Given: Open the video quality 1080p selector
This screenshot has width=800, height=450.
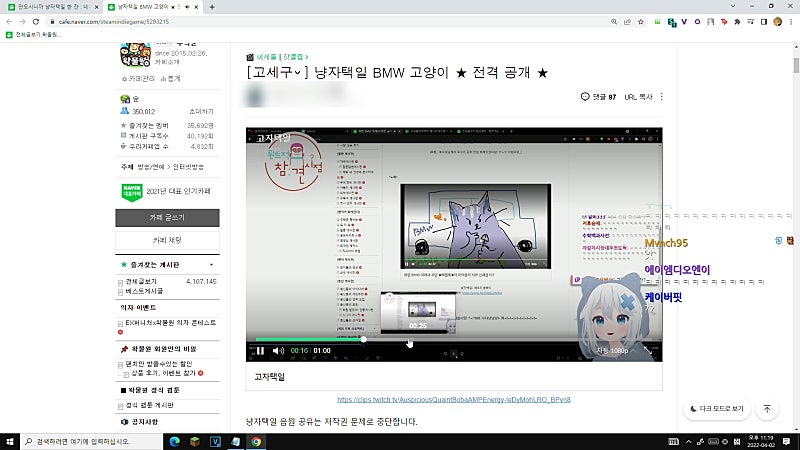Looking at the screenshot, I should tap(612, 351).
